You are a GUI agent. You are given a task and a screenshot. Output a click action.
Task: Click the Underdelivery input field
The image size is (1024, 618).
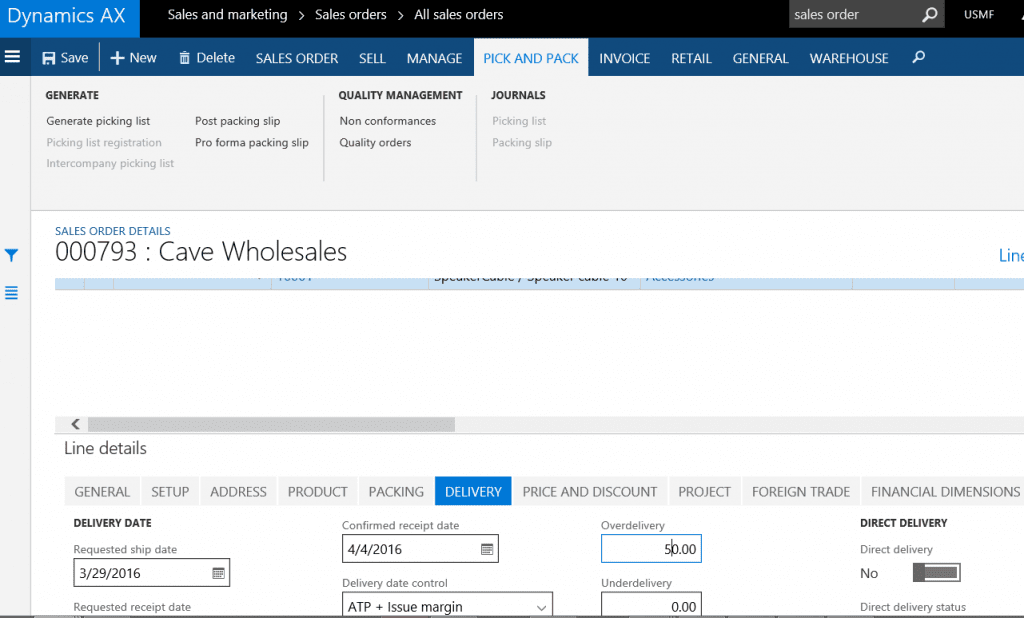coord(650,606)
